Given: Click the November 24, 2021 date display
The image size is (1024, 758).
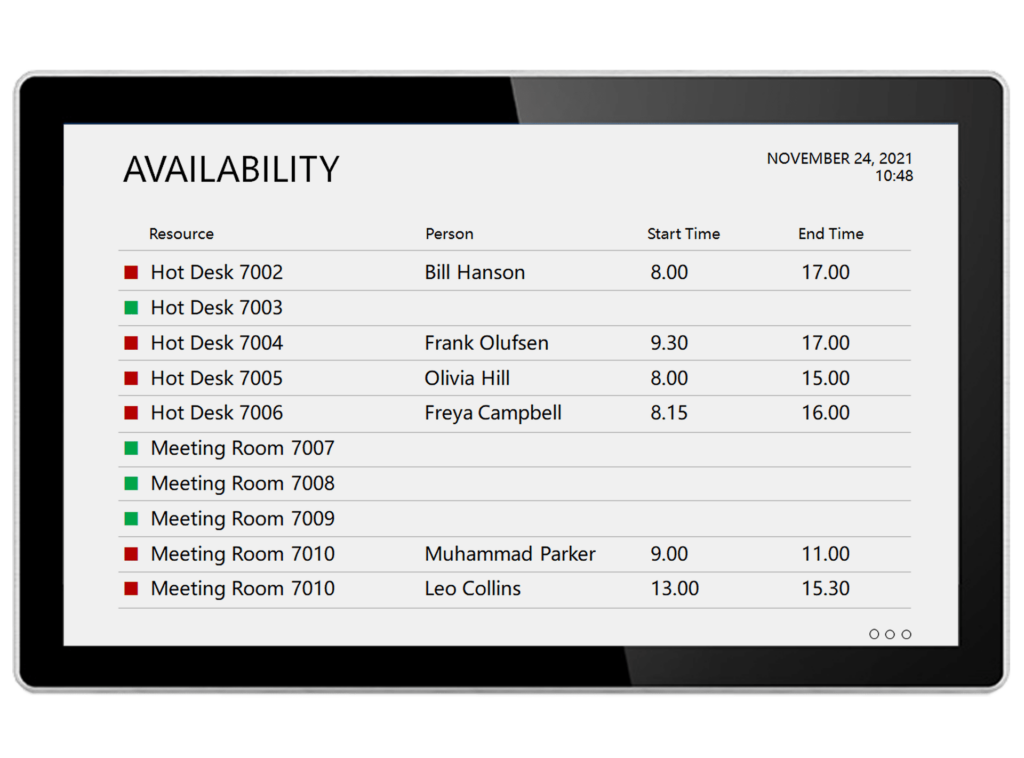Looking at the screenshot, I should point(839,159).
